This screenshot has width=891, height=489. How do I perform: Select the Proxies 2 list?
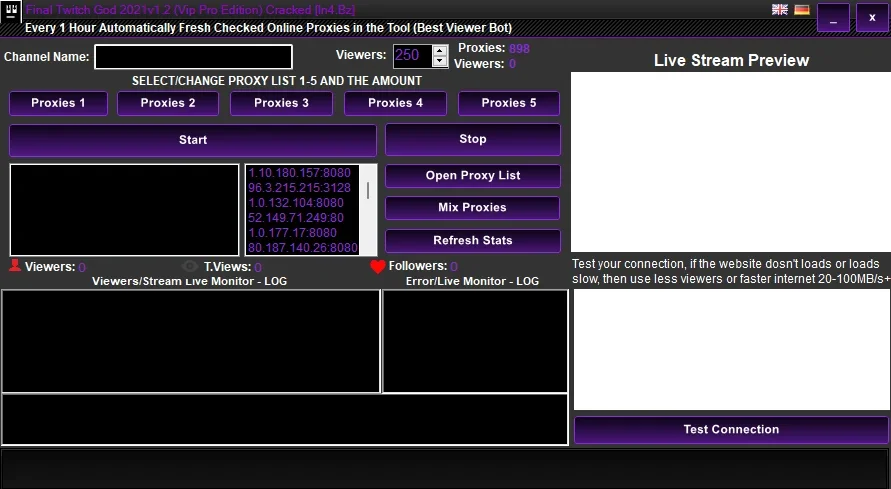tap(168, 103)
